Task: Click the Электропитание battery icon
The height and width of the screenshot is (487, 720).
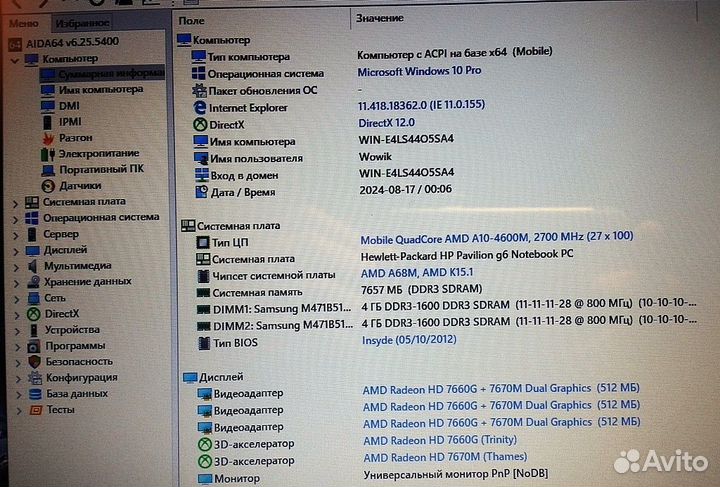Action: (x=47, y=154)
